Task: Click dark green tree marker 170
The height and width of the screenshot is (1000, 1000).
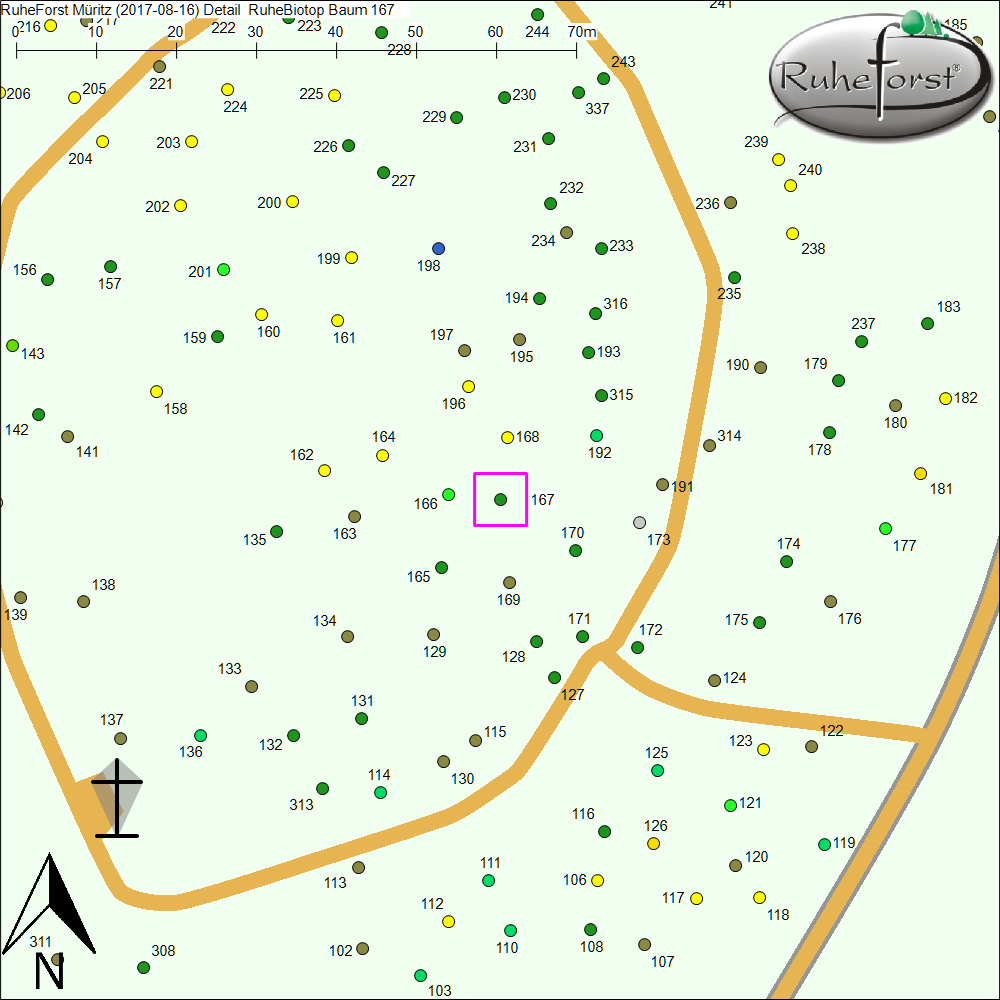Action: click(x=575, y=550)
